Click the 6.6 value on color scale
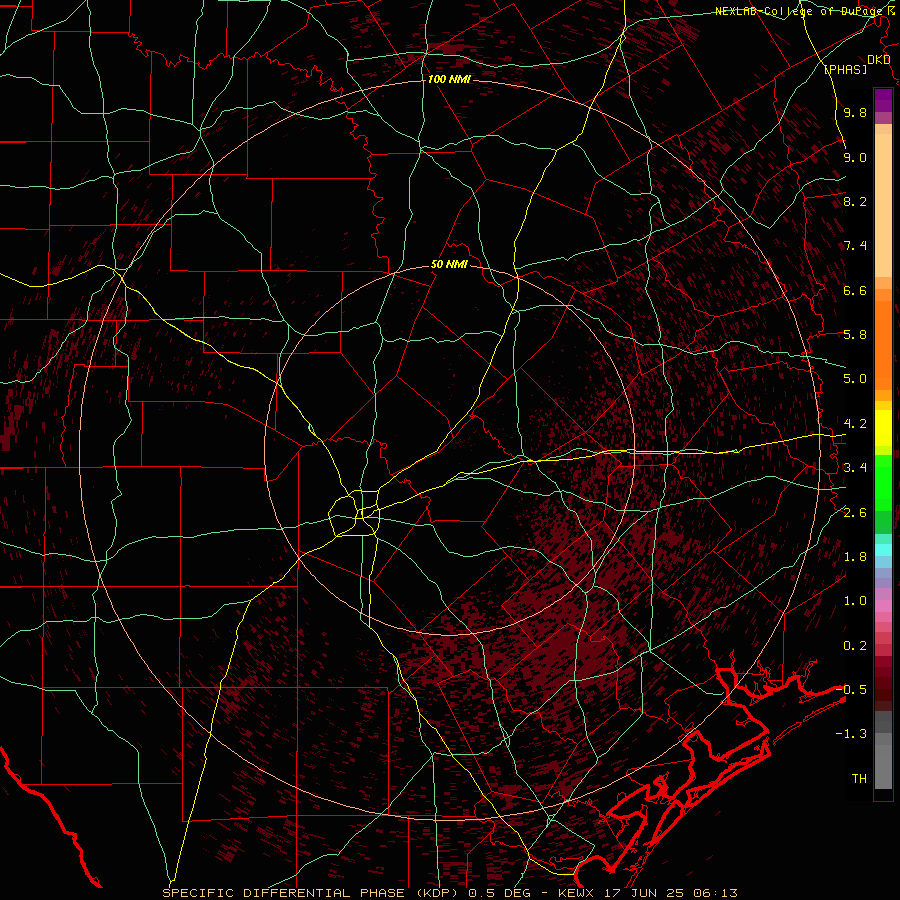The width and height of the screenshot is (900, 900). [855, 290]
